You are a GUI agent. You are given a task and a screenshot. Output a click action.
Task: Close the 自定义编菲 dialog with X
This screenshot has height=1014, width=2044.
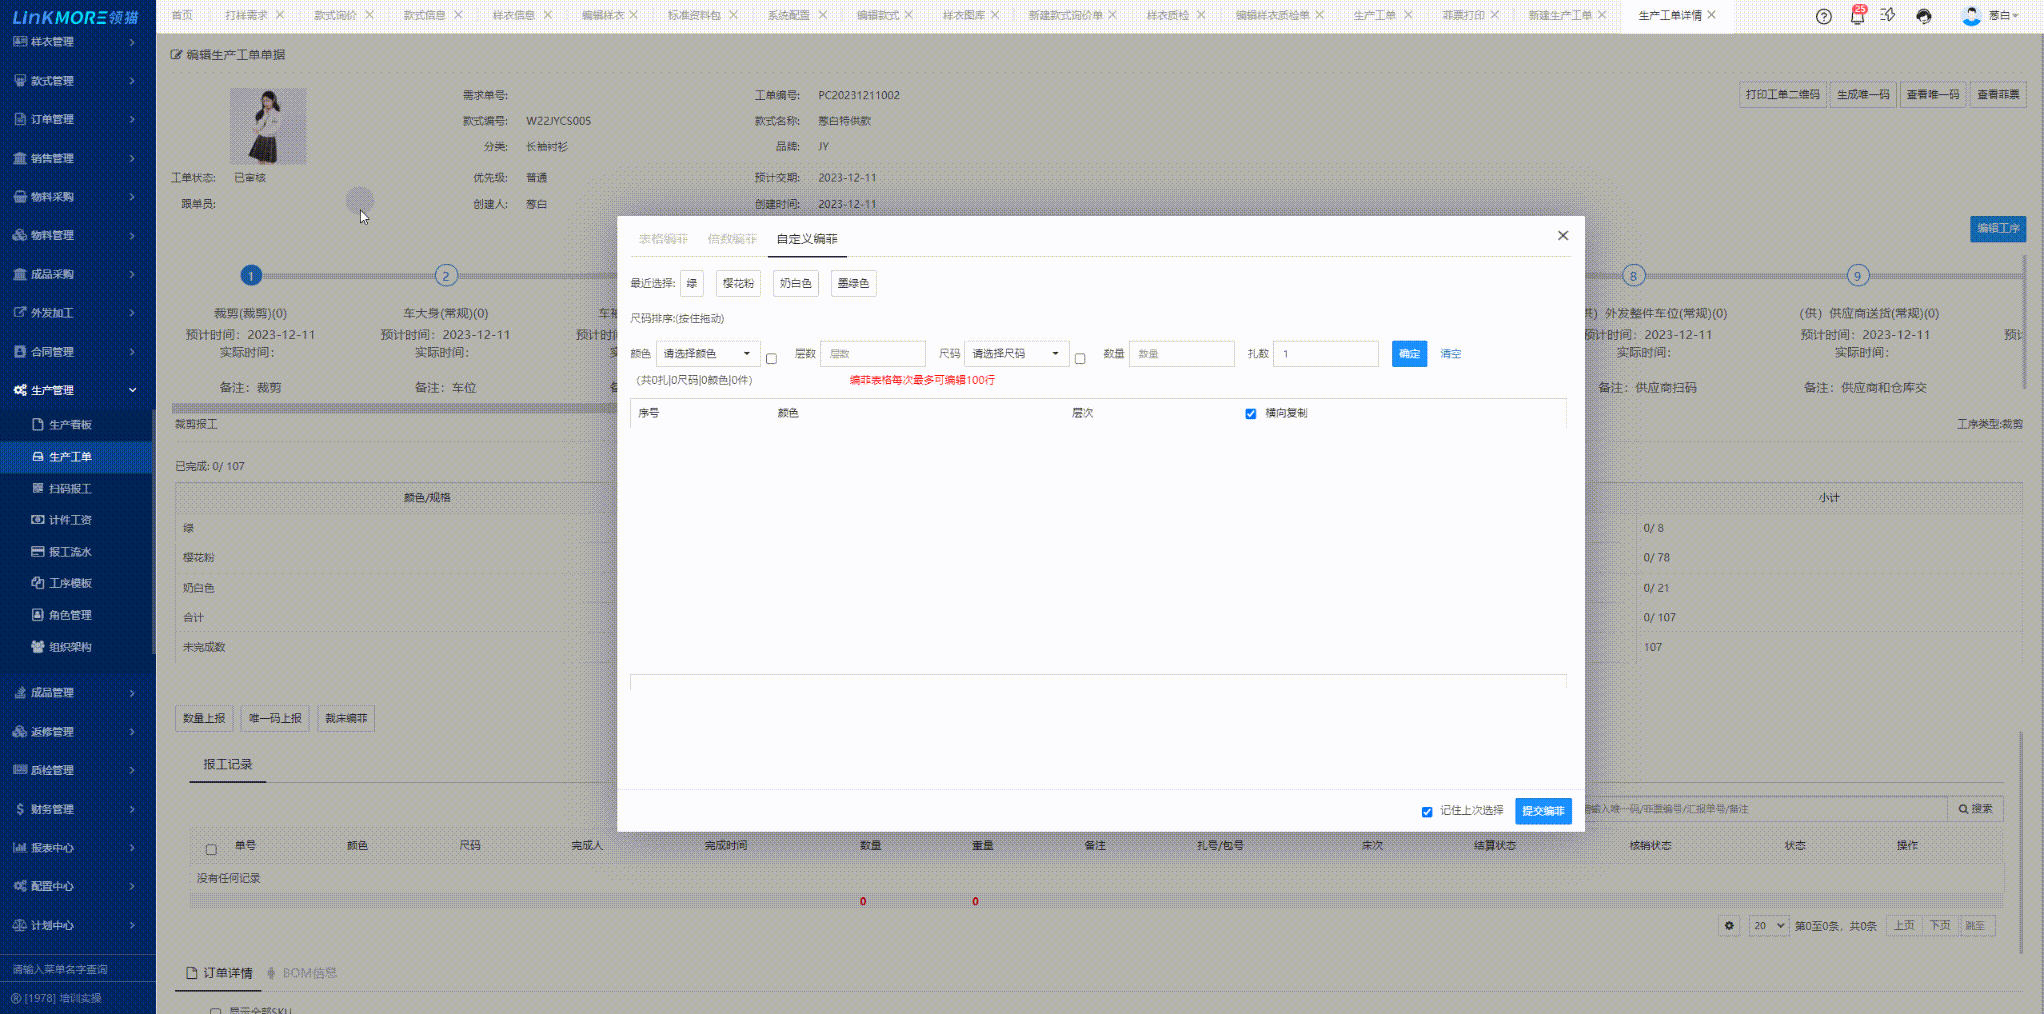point(1562,236)
